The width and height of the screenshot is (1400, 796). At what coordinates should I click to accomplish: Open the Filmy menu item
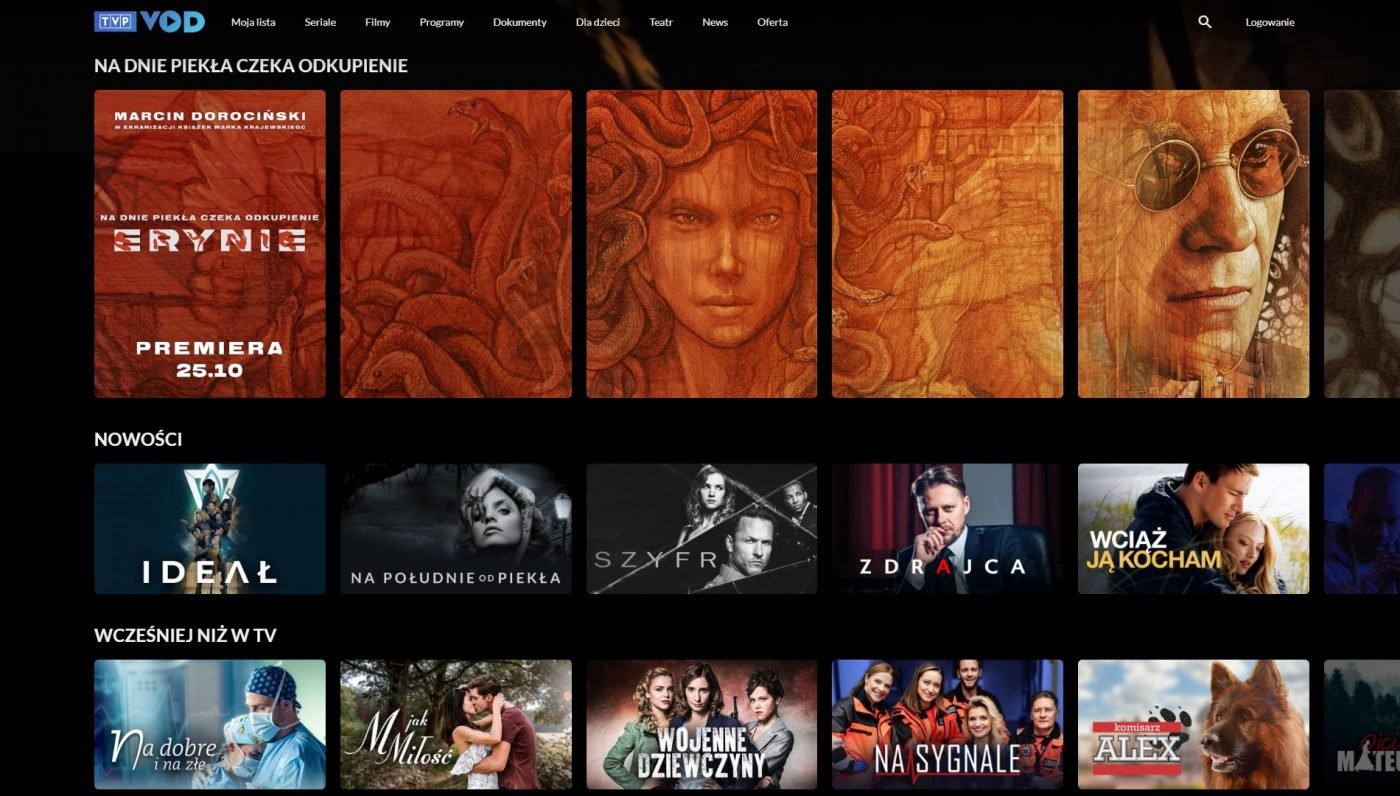[378, 22]
